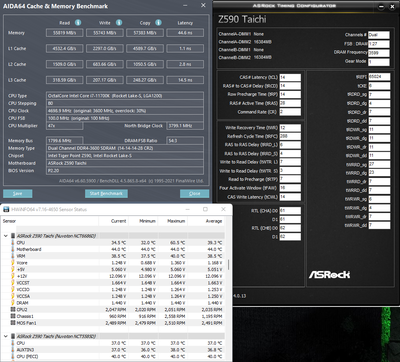Collapse the ASRock Z590 Taichi NCT6686D group
400x362 pixels.
[x=6, y=236]
